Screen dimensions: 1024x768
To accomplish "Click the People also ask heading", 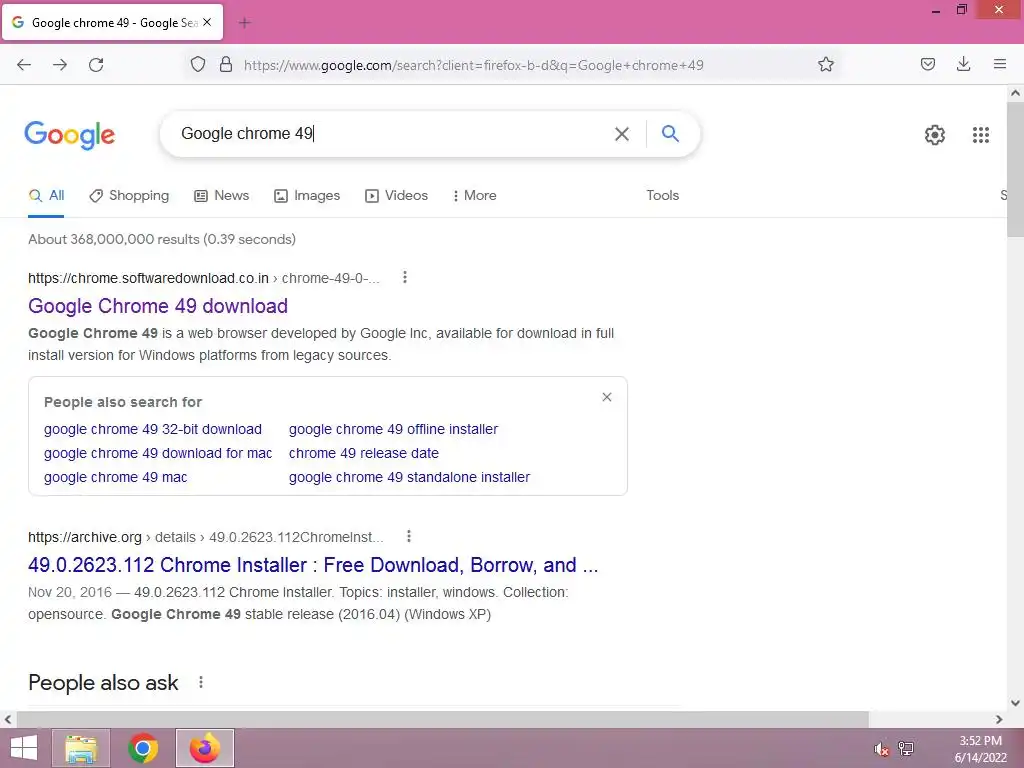I will (x=103, y=682).
